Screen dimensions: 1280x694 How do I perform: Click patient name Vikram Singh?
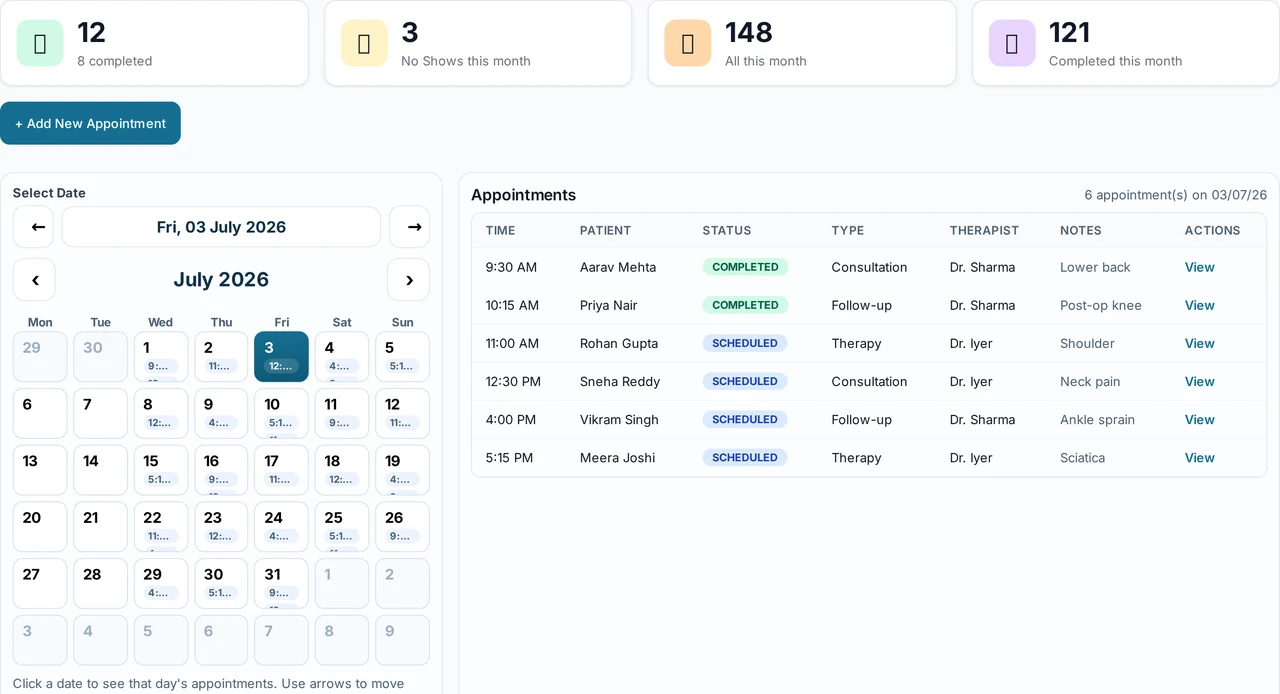pos(619,419)
